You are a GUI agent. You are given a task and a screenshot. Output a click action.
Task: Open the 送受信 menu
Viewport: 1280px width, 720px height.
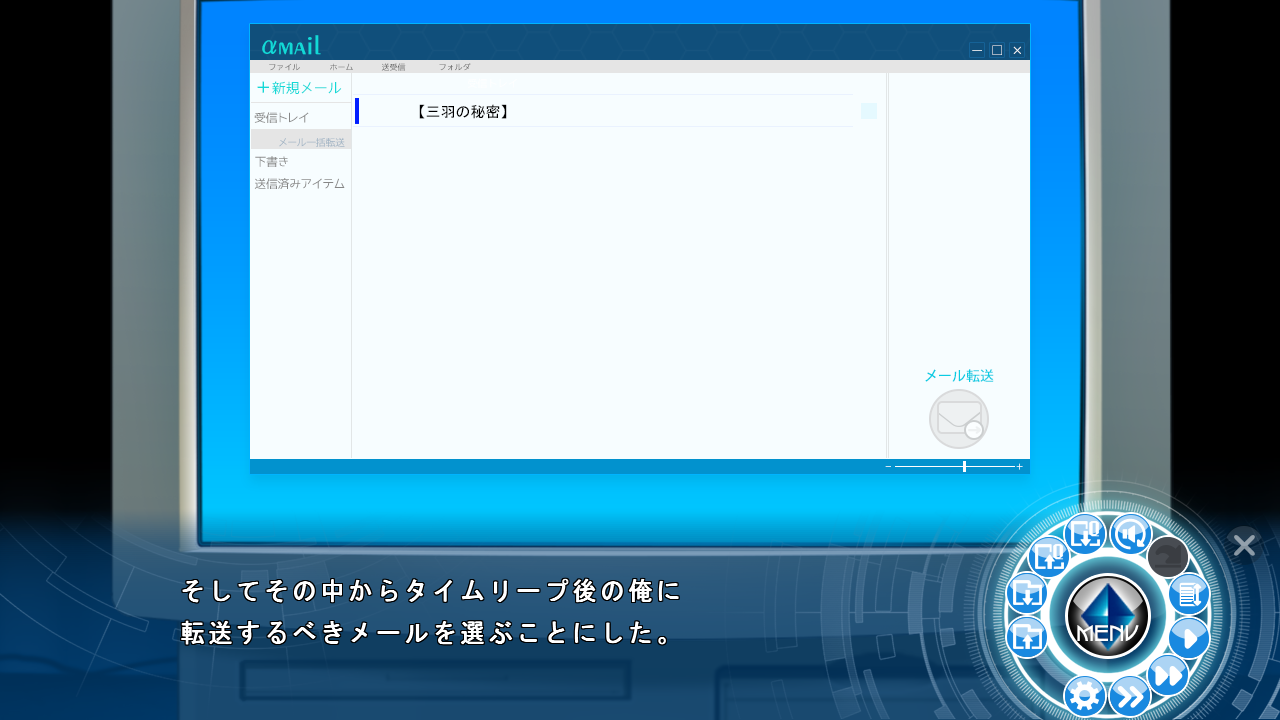tap(393, 67)
